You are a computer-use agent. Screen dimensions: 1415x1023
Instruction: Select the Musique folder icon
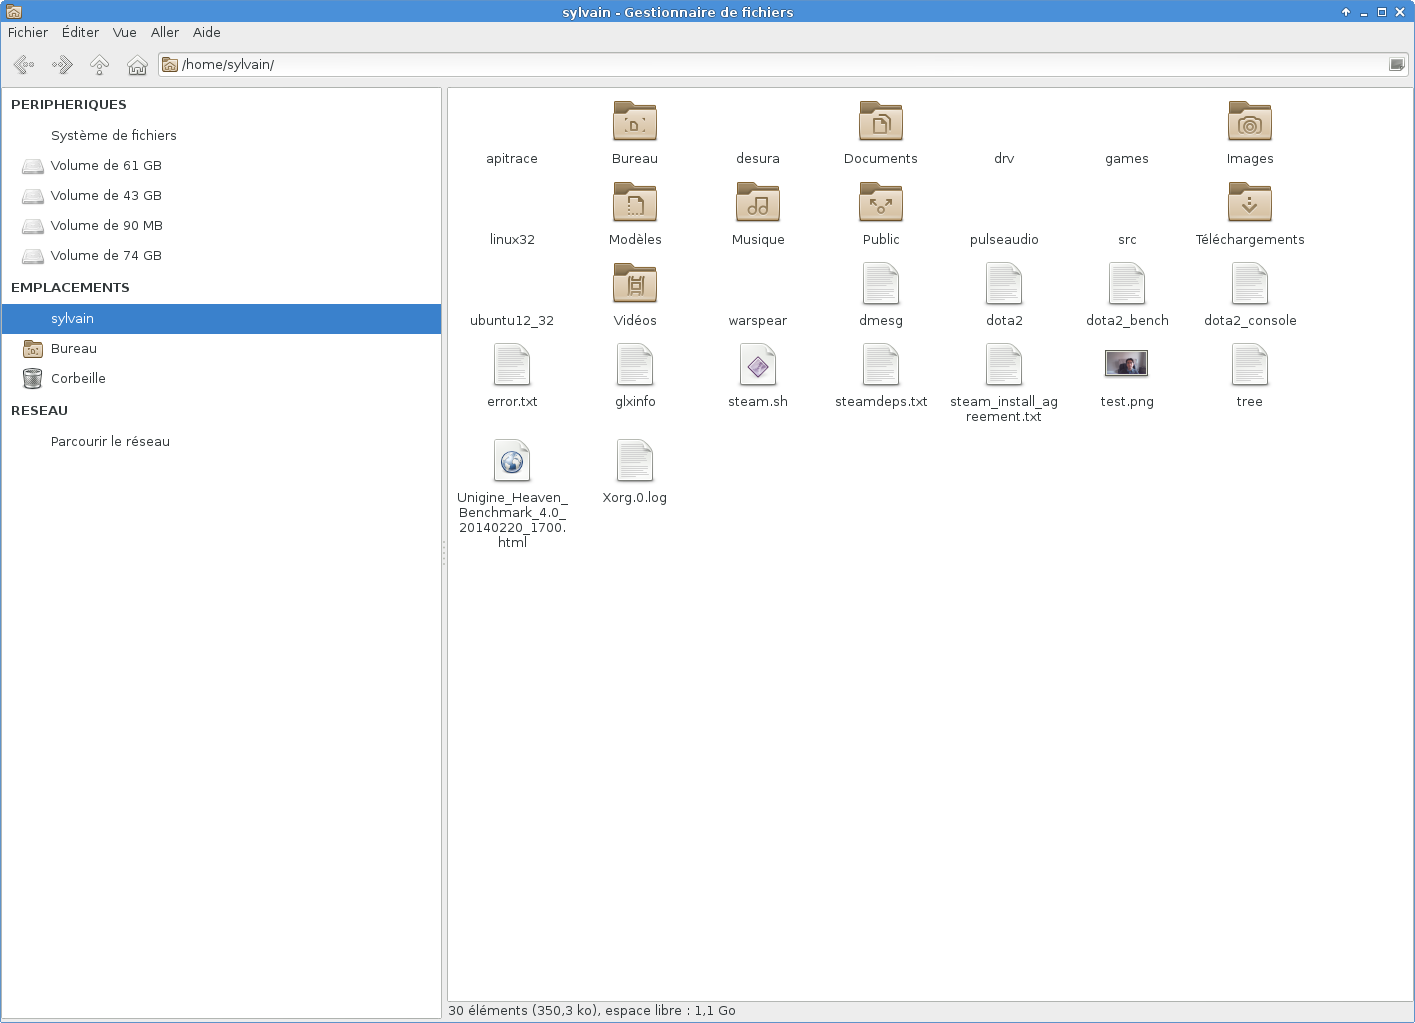tap(757, 203)
